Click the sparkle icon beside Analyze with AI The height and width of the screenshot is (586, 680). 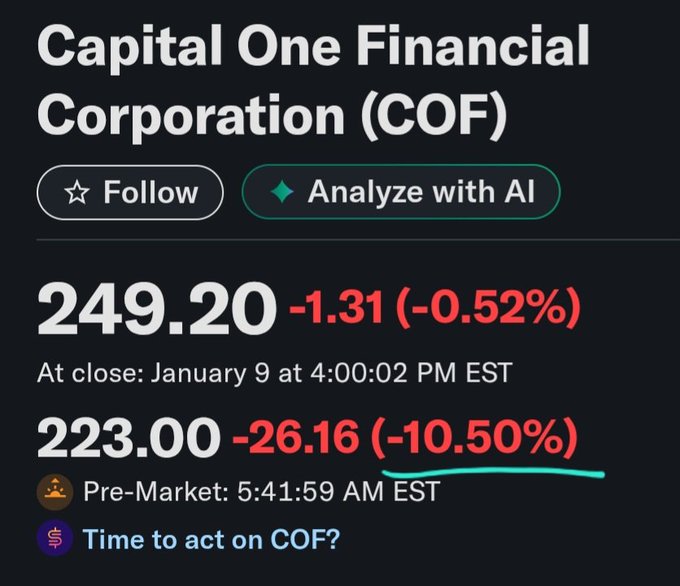281,192
